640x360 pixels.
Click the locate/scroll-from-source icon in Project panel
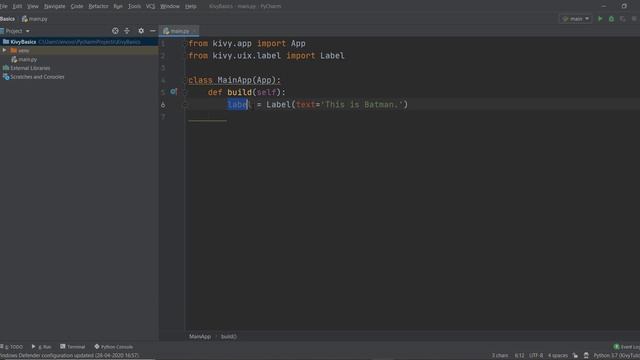point(115,31)
